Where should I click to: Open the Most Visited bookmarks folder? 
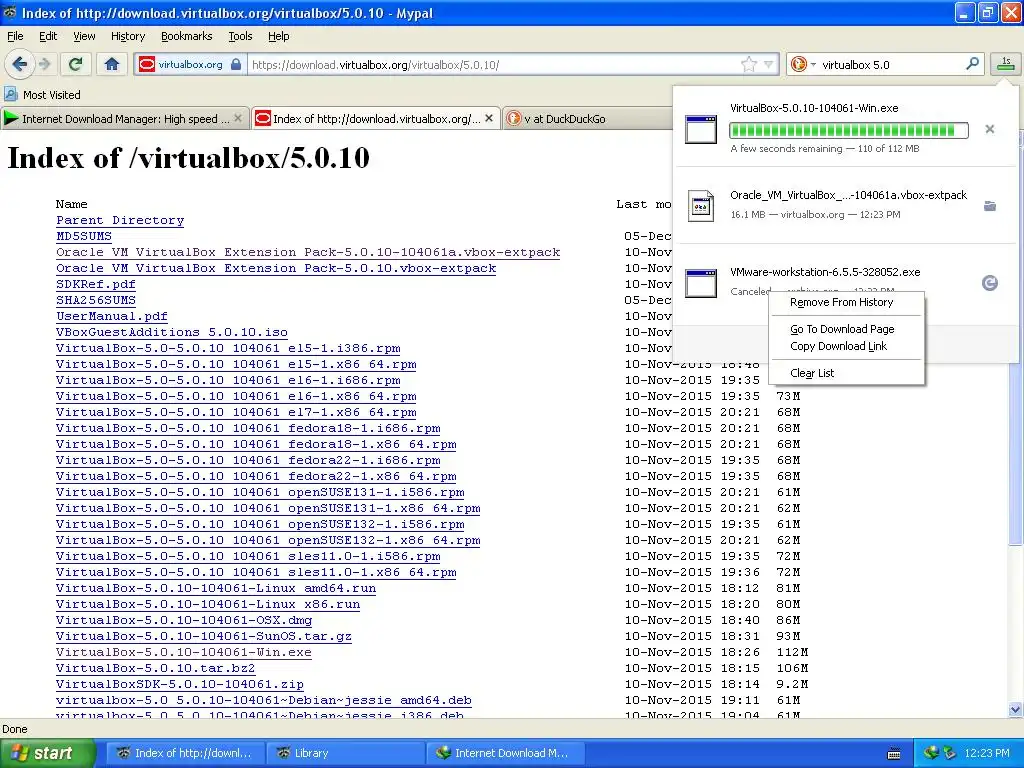tap(43, 95)
